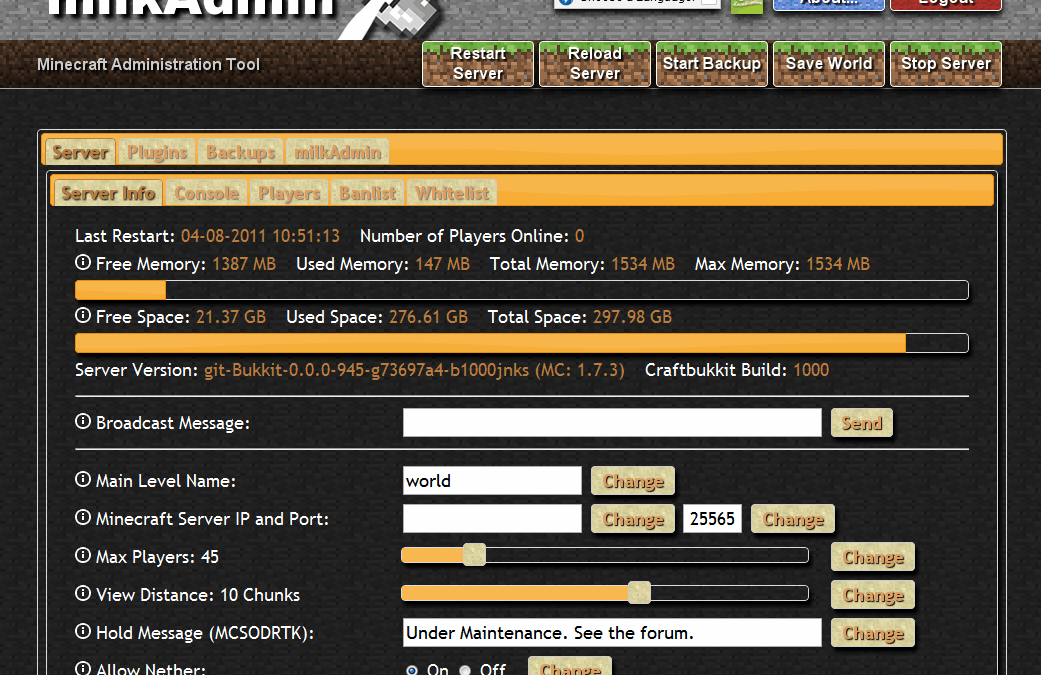Apply Change for the server port
This screenshot has height=675, width=1041.
(793, 518)
